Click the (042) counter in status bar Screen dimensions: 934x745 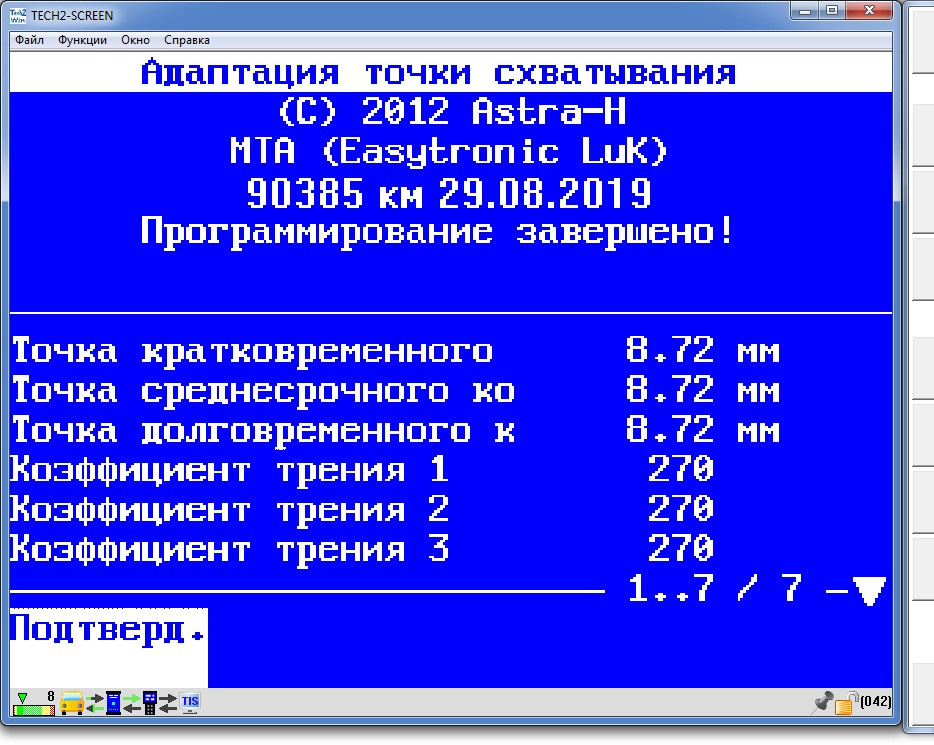point(875,703)
